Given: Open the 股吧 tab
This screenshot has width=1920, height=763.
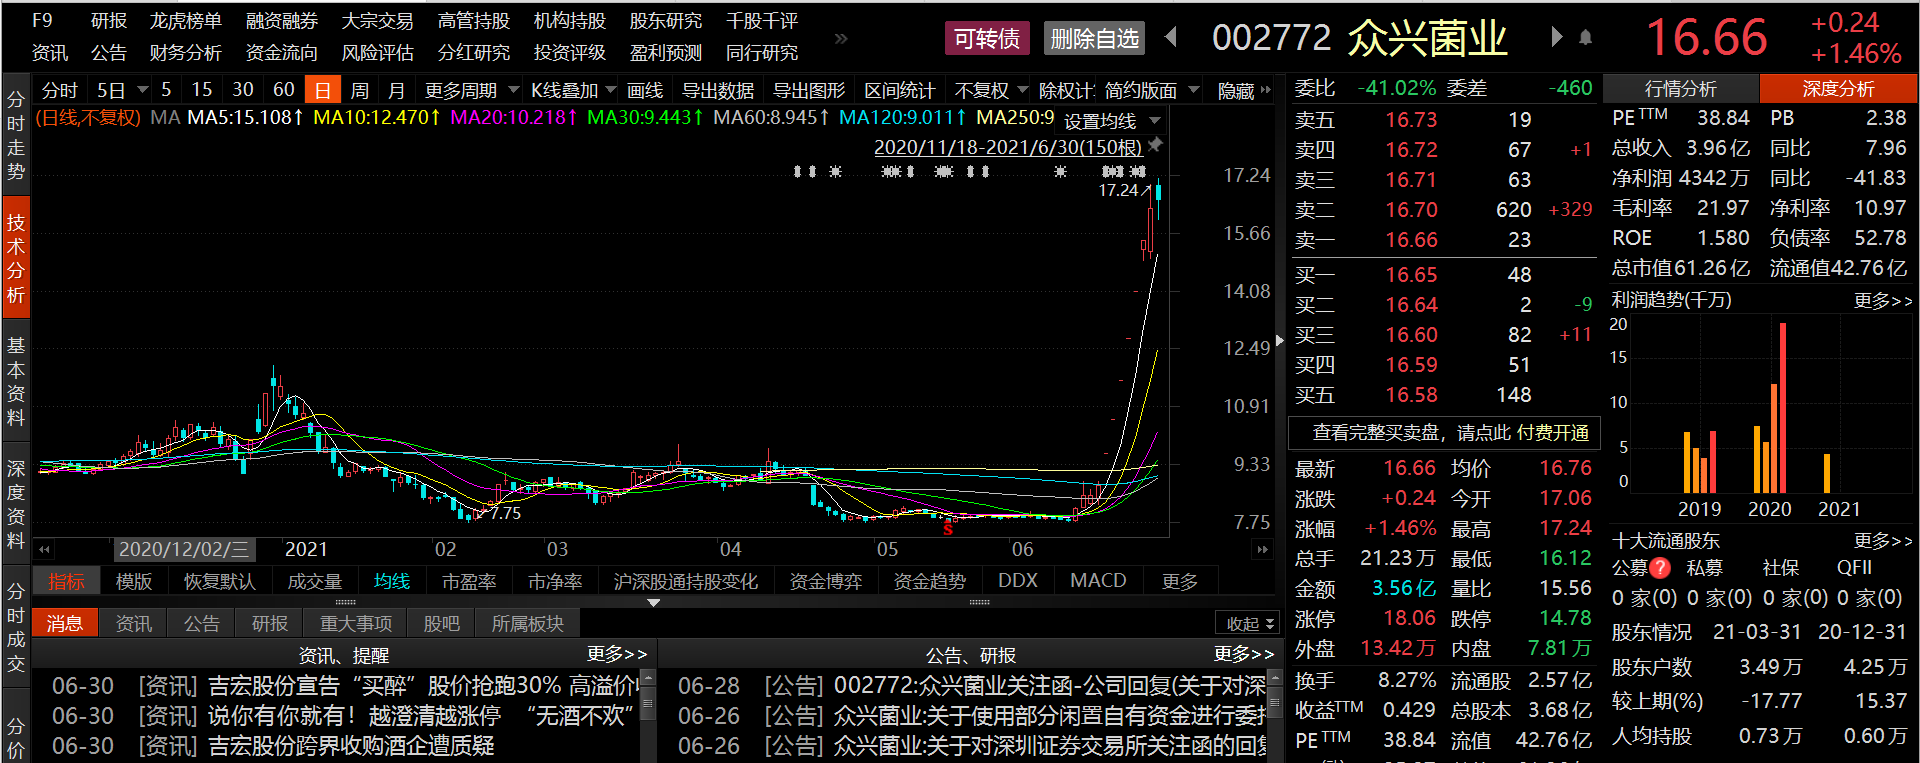Looking at the screenshot, I should pos(441,623).
